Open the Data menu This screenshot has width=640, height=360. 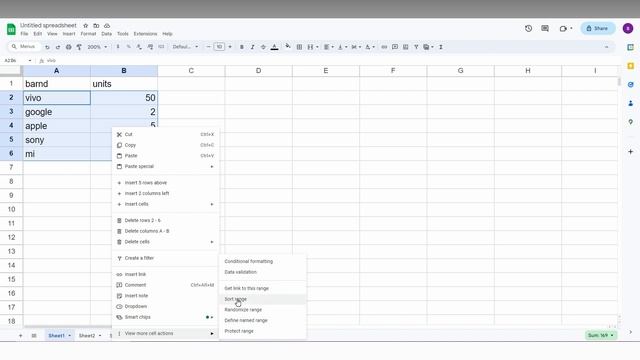pyautogui.click(x=107, y=34)
